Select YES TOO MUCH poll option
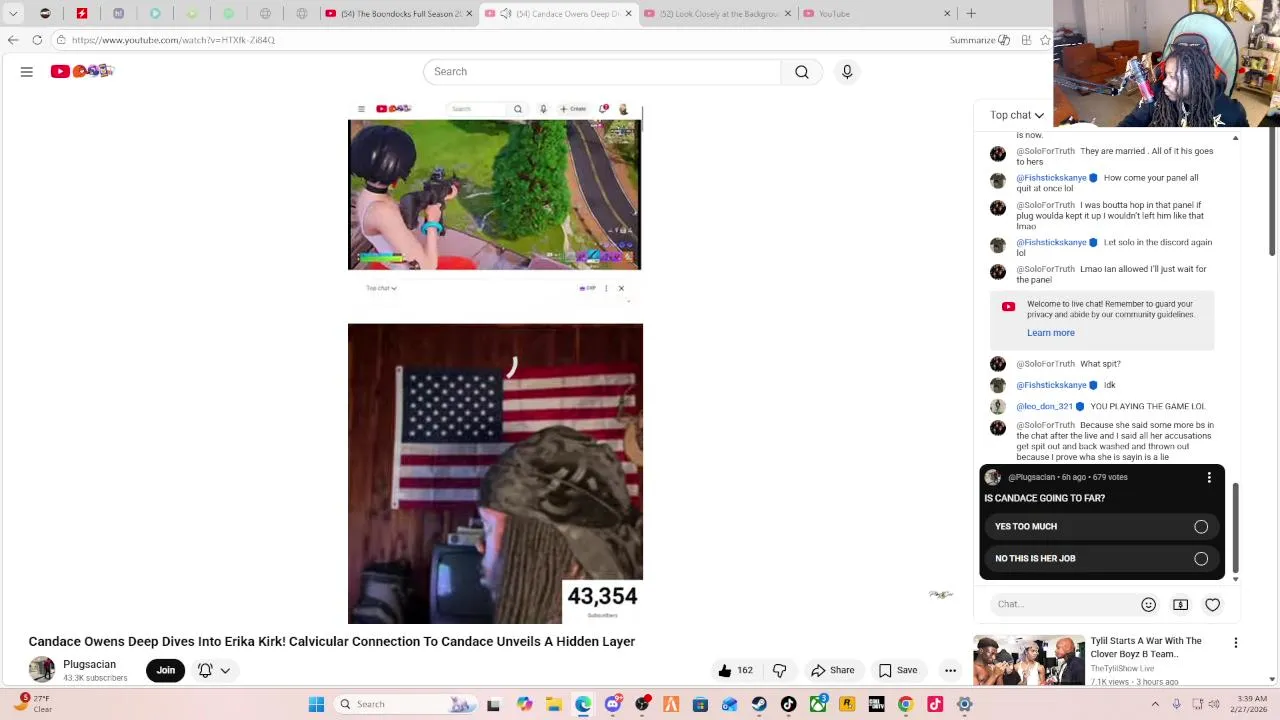 click(1102, 526)
